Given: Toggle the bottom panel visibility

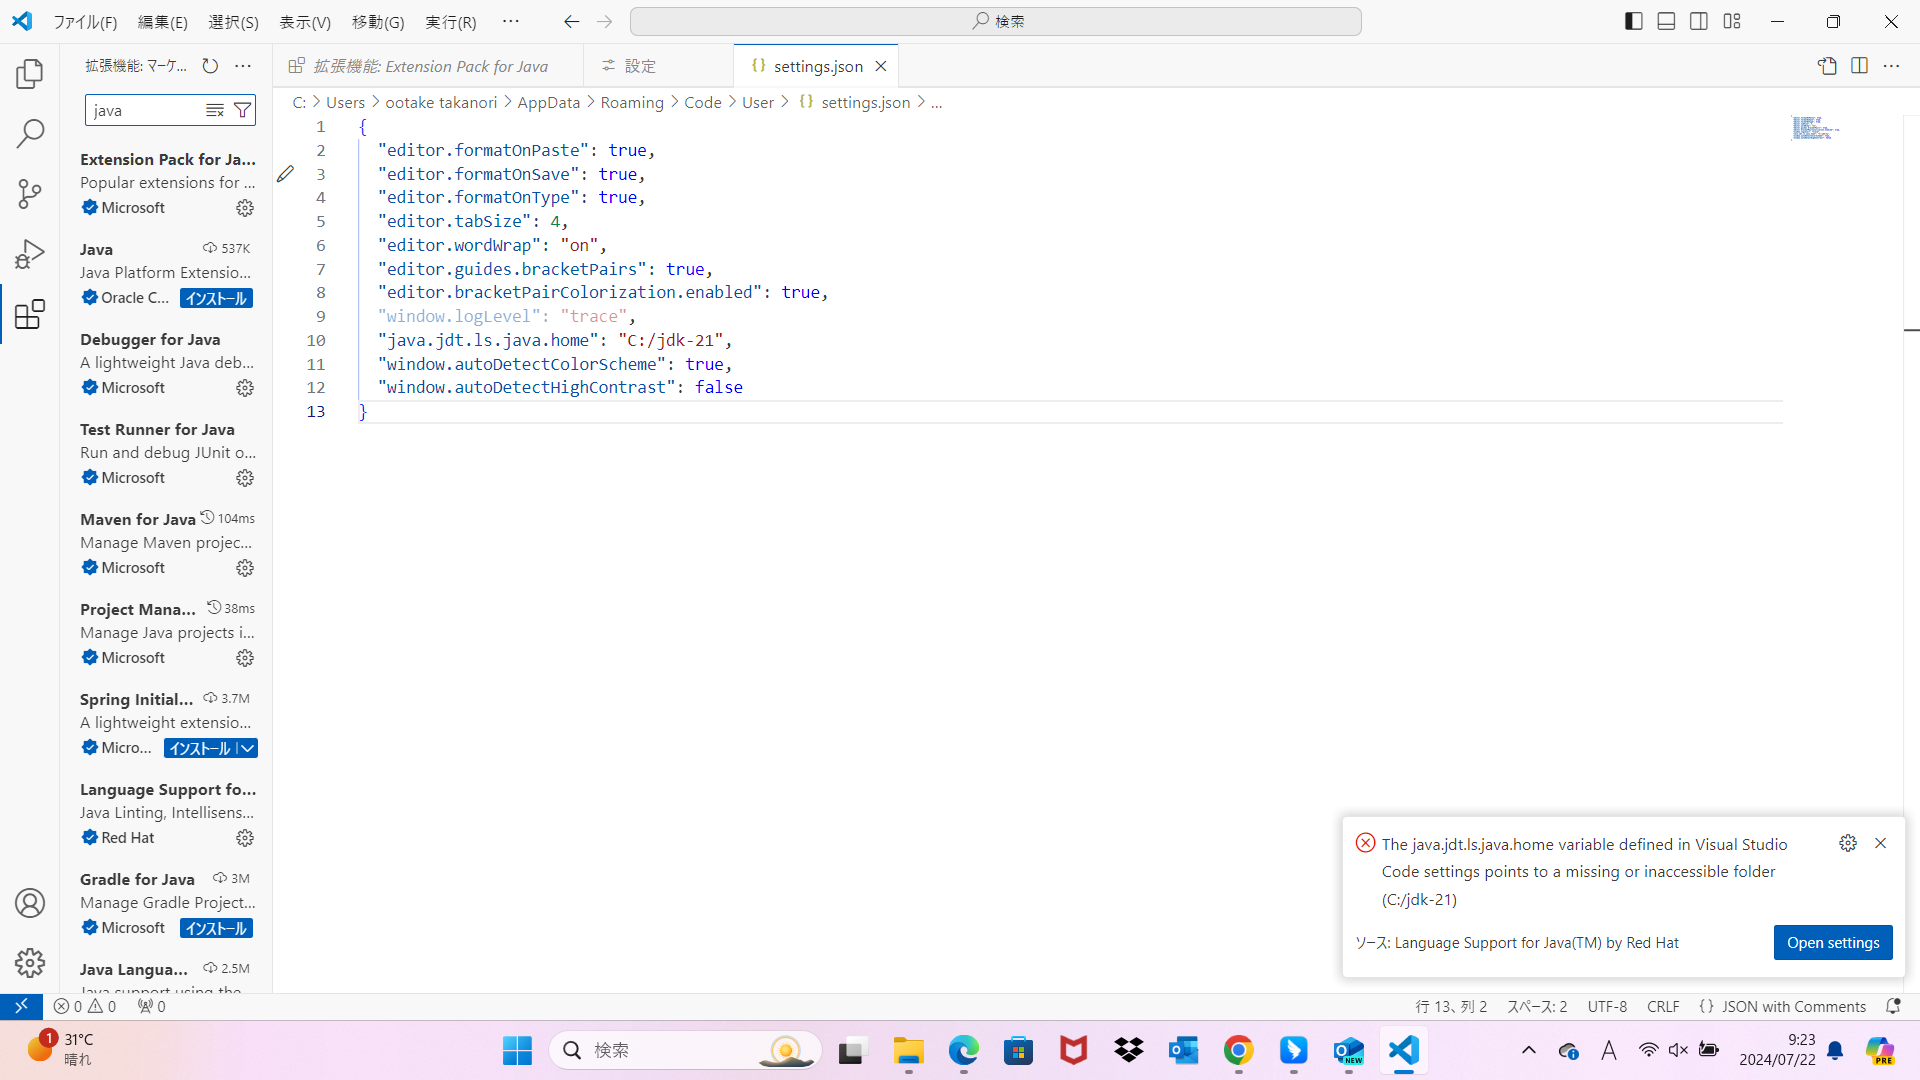Looking at the screenshot, I should point(1666,20).
